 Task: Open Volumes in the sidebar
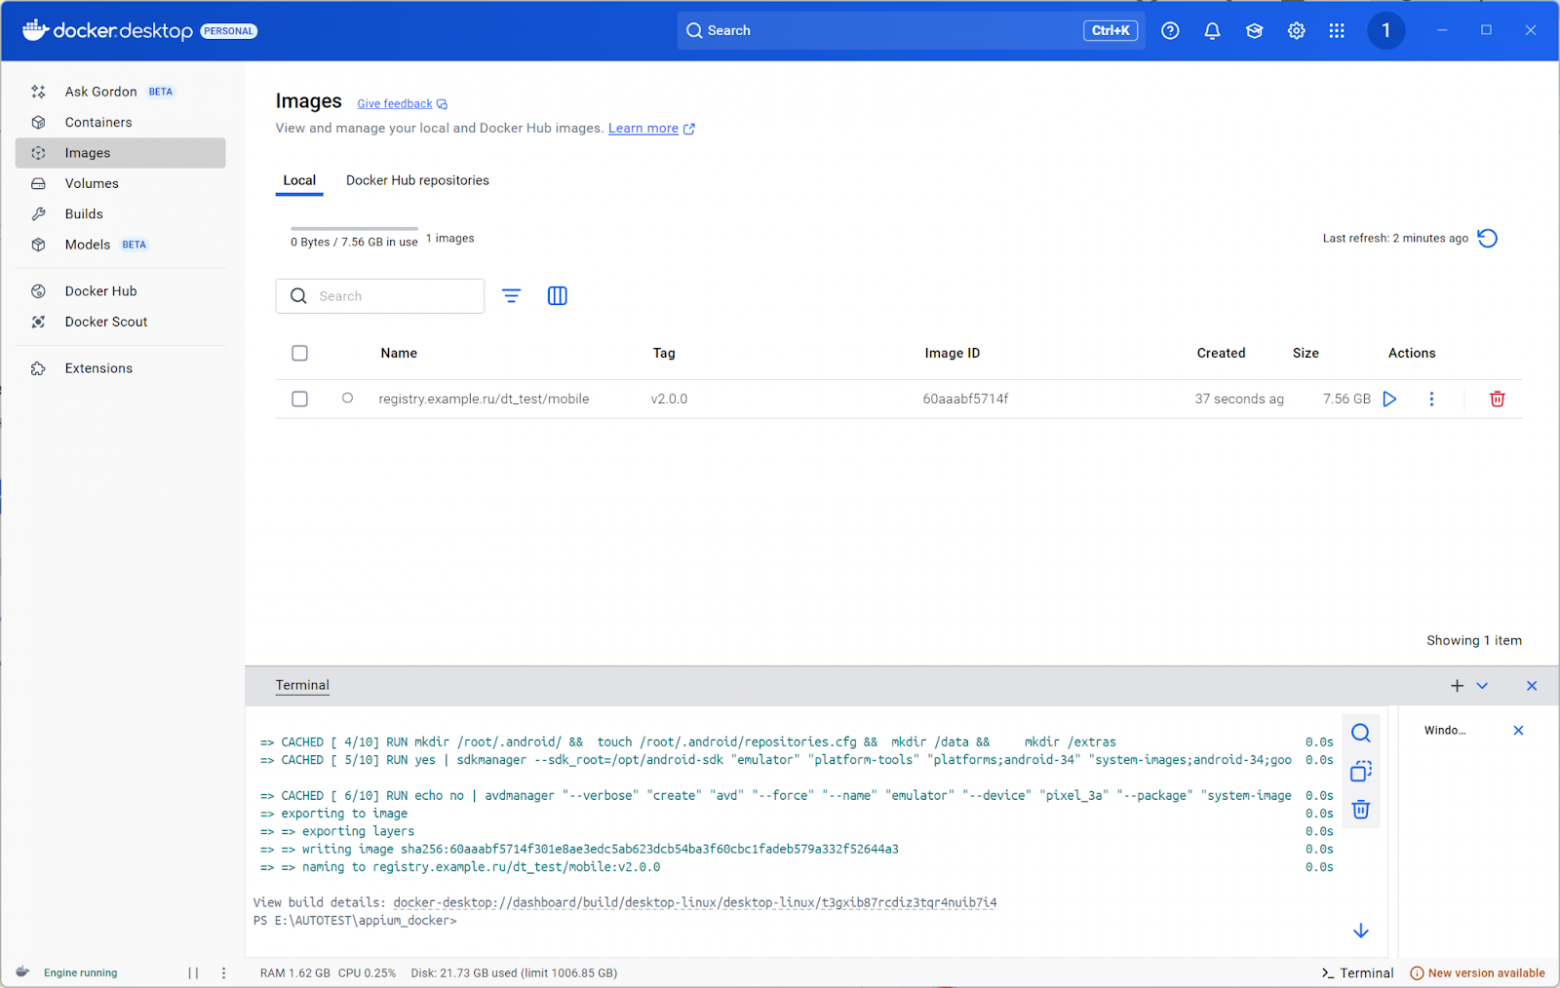point(121,184)
